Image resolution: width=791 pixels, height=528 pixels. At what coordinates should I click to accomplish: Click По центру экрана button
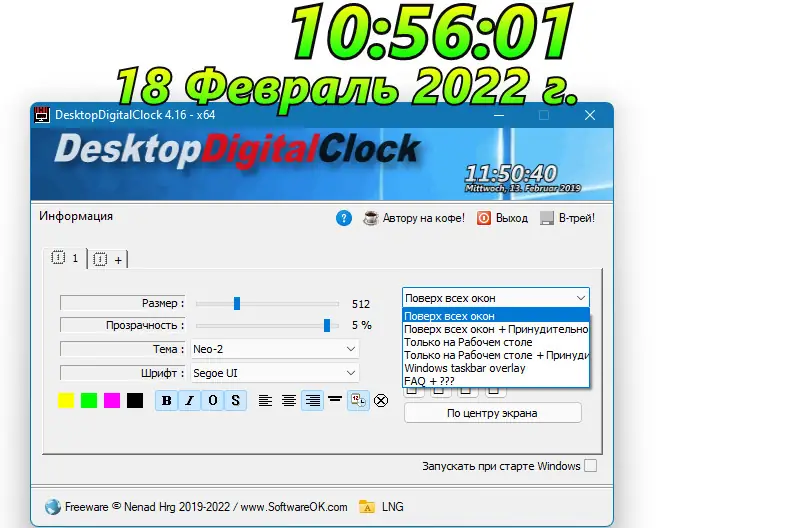click(x=492, y=414)
